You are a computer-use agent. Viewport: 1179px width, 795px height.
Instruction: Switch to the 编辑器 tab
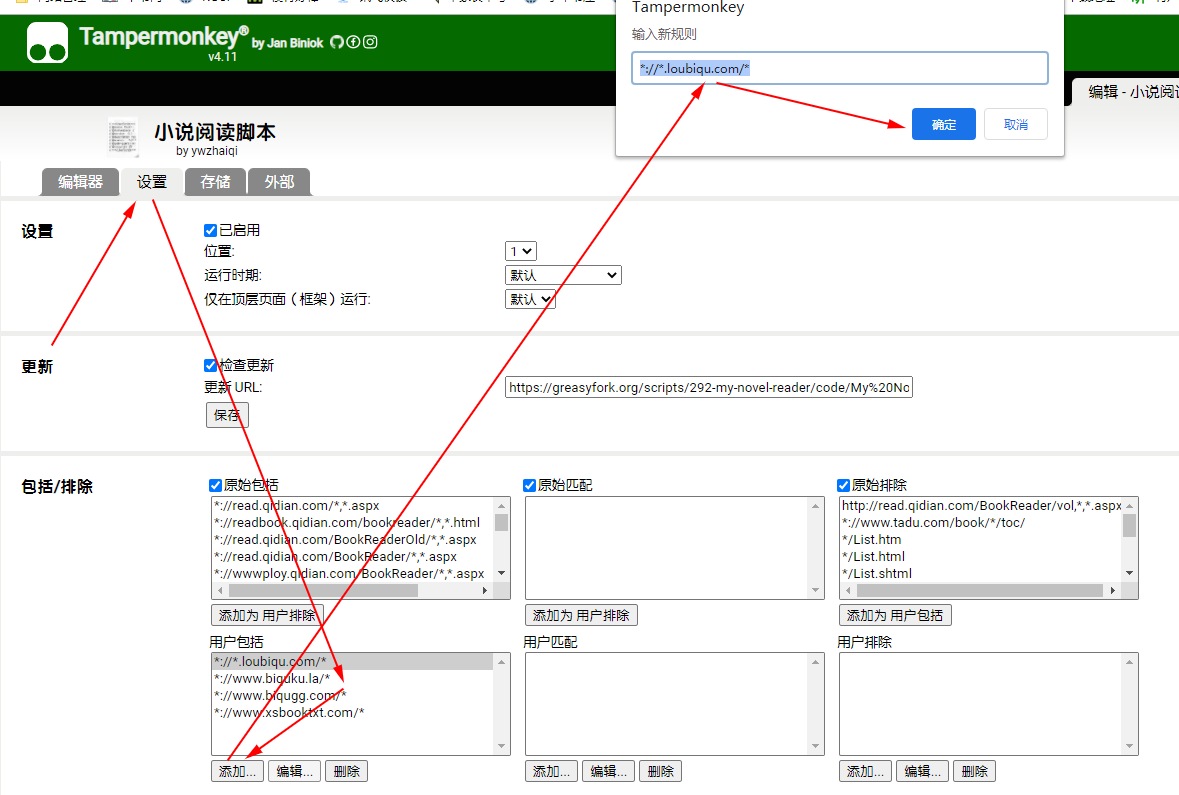(80, 182)
